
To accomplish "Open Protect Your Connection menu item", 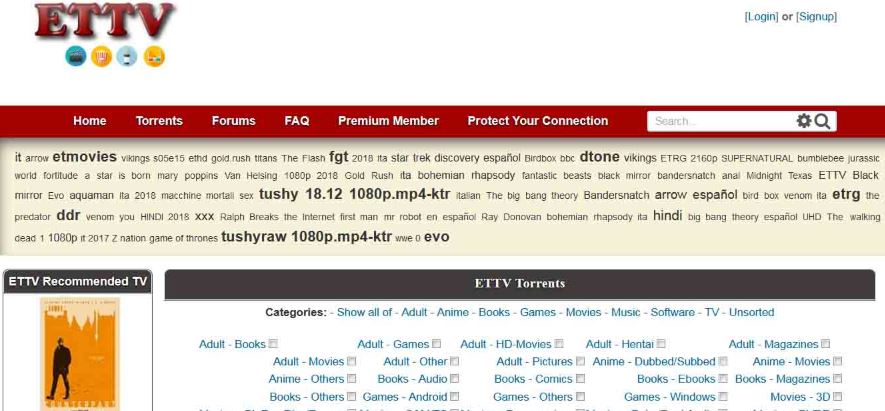I will [538, 121].
